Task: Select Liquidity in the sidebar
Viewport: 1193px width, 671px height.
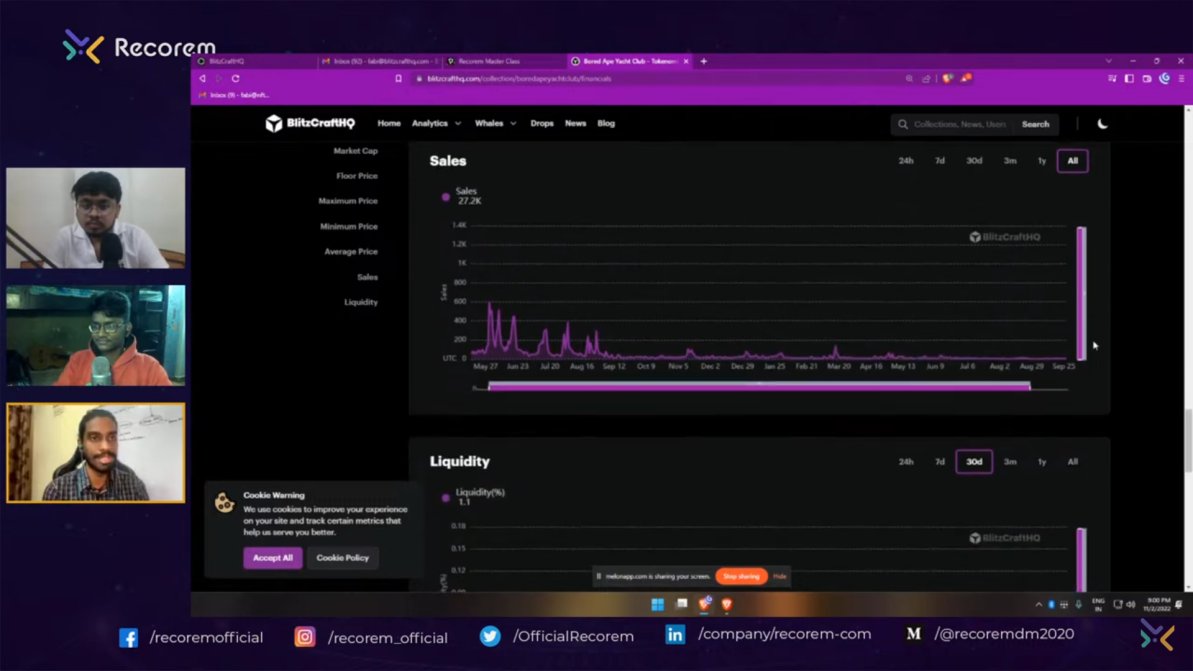Action: (x=361, y=302)
